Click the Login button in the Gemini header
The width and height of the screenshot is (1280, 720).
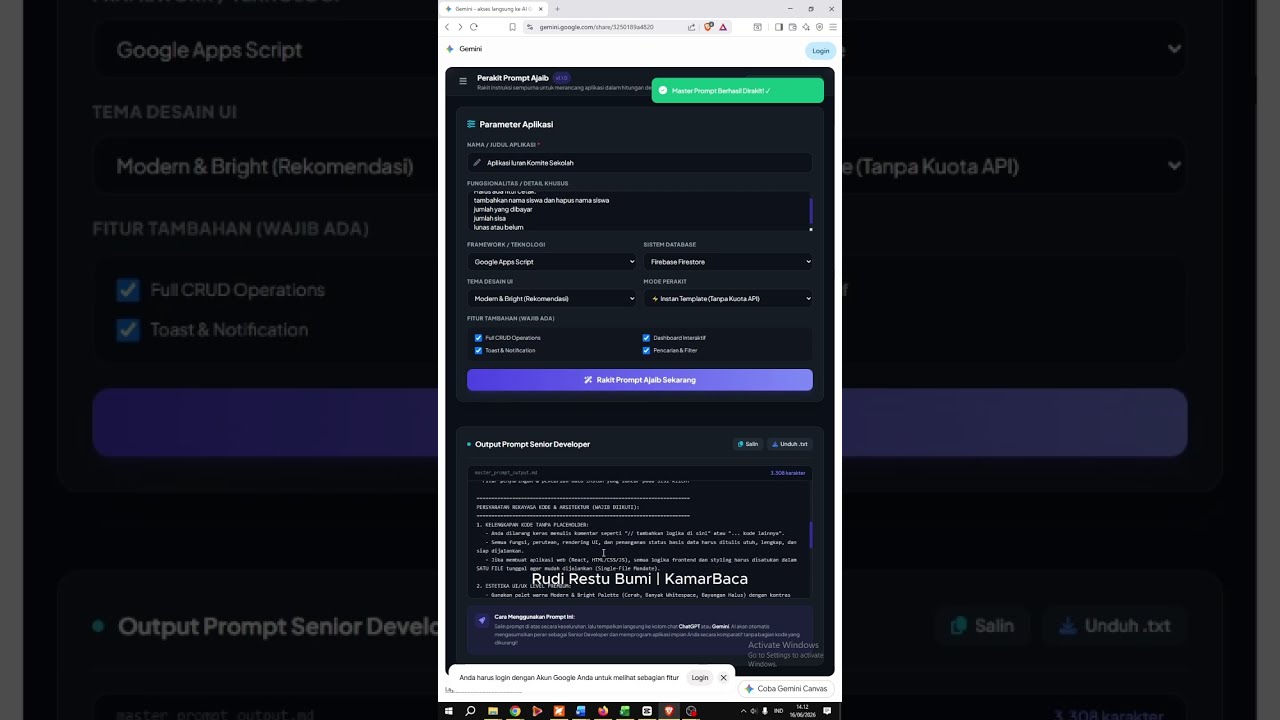pos(821,51)
